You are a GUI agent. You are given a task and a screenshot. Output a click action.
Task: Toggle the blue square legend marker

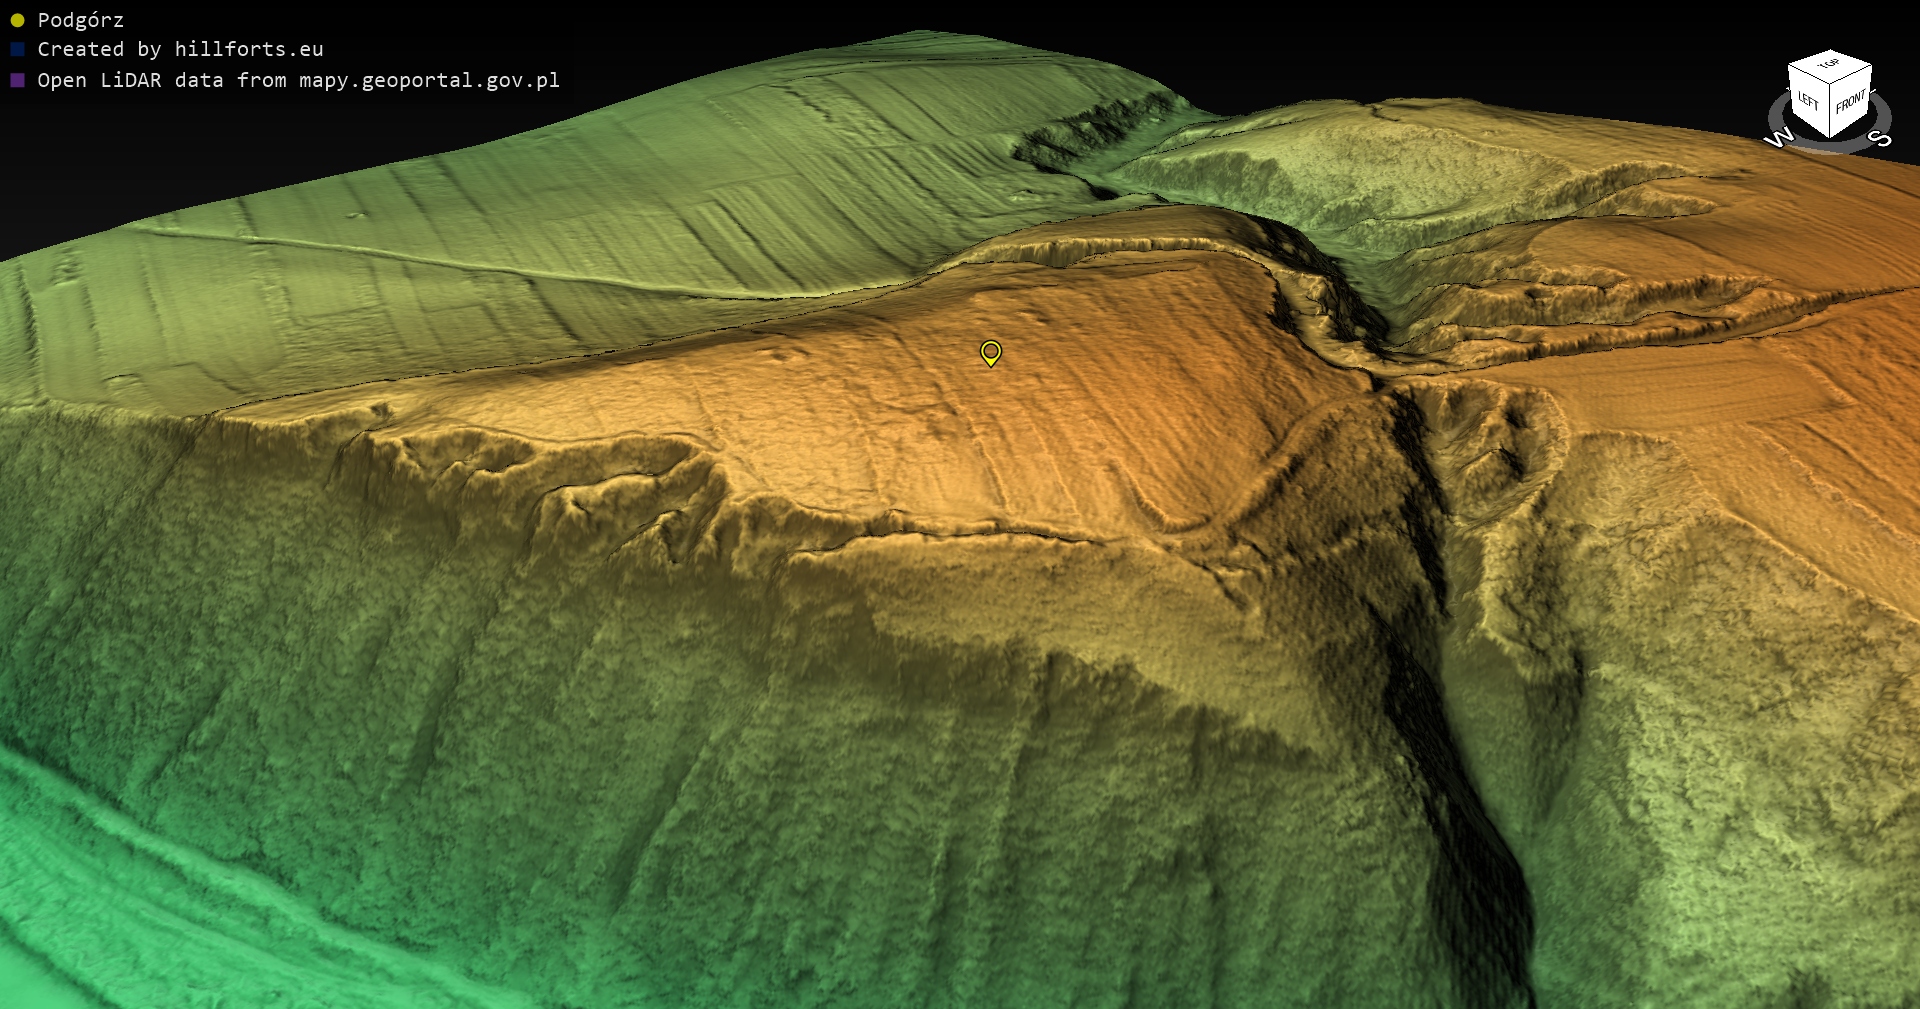pos(17,49)
